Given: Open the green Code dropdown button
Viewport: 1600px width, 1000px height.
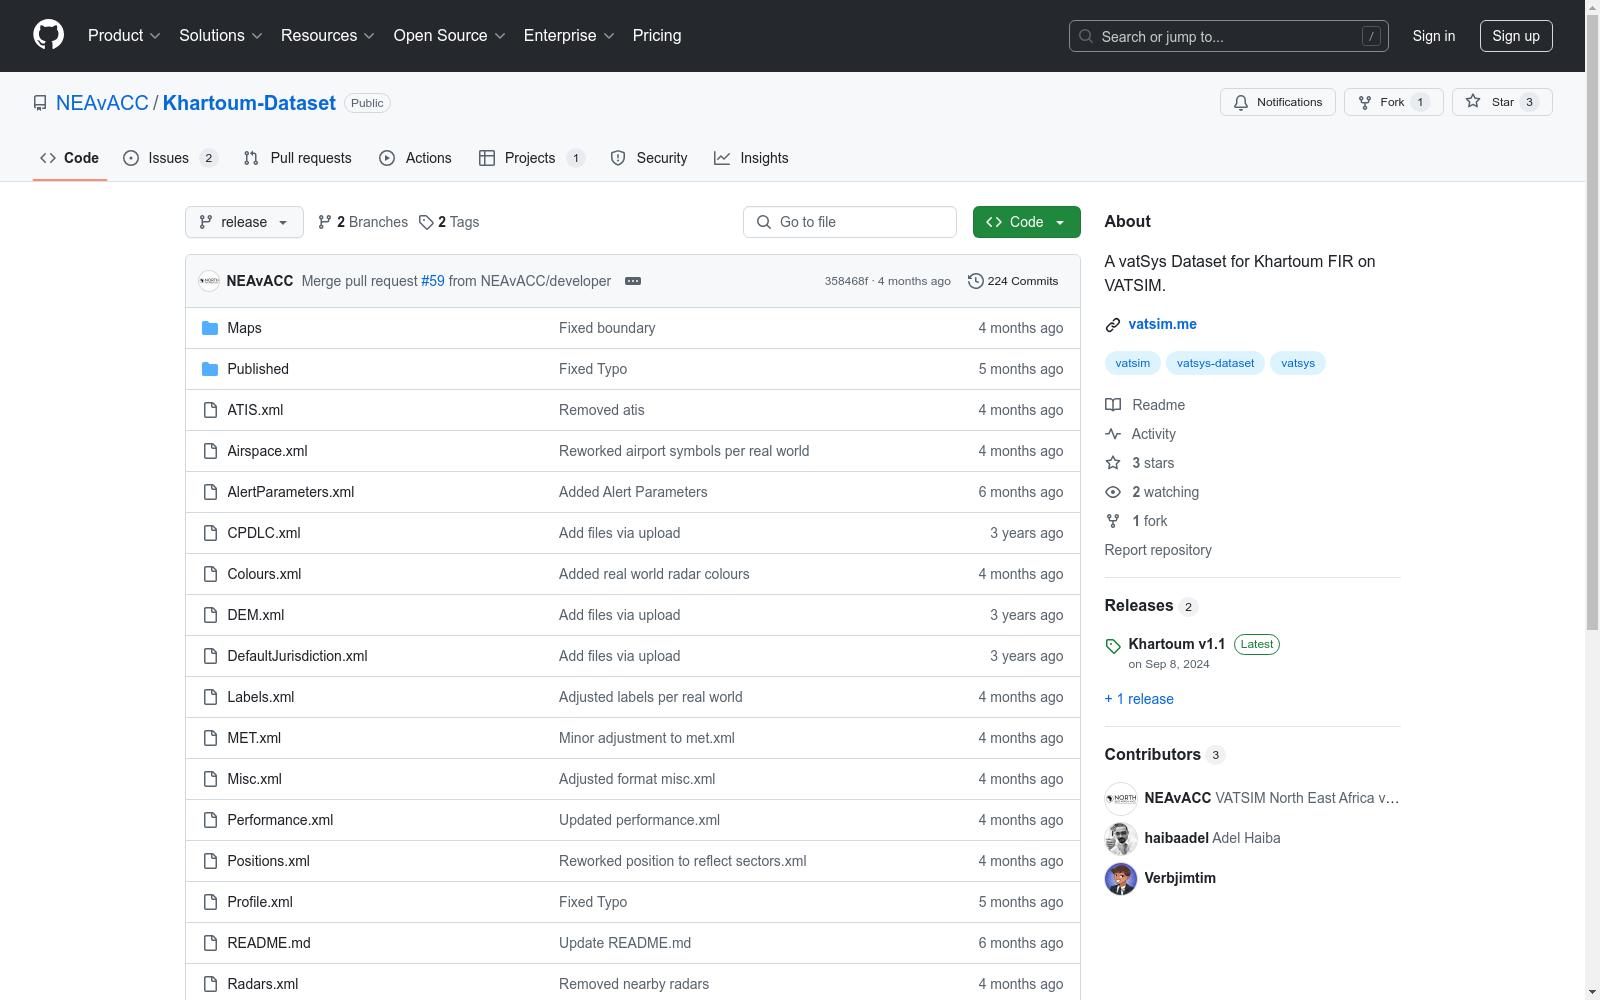Looking at the screenshot, I should point(1026,222).
